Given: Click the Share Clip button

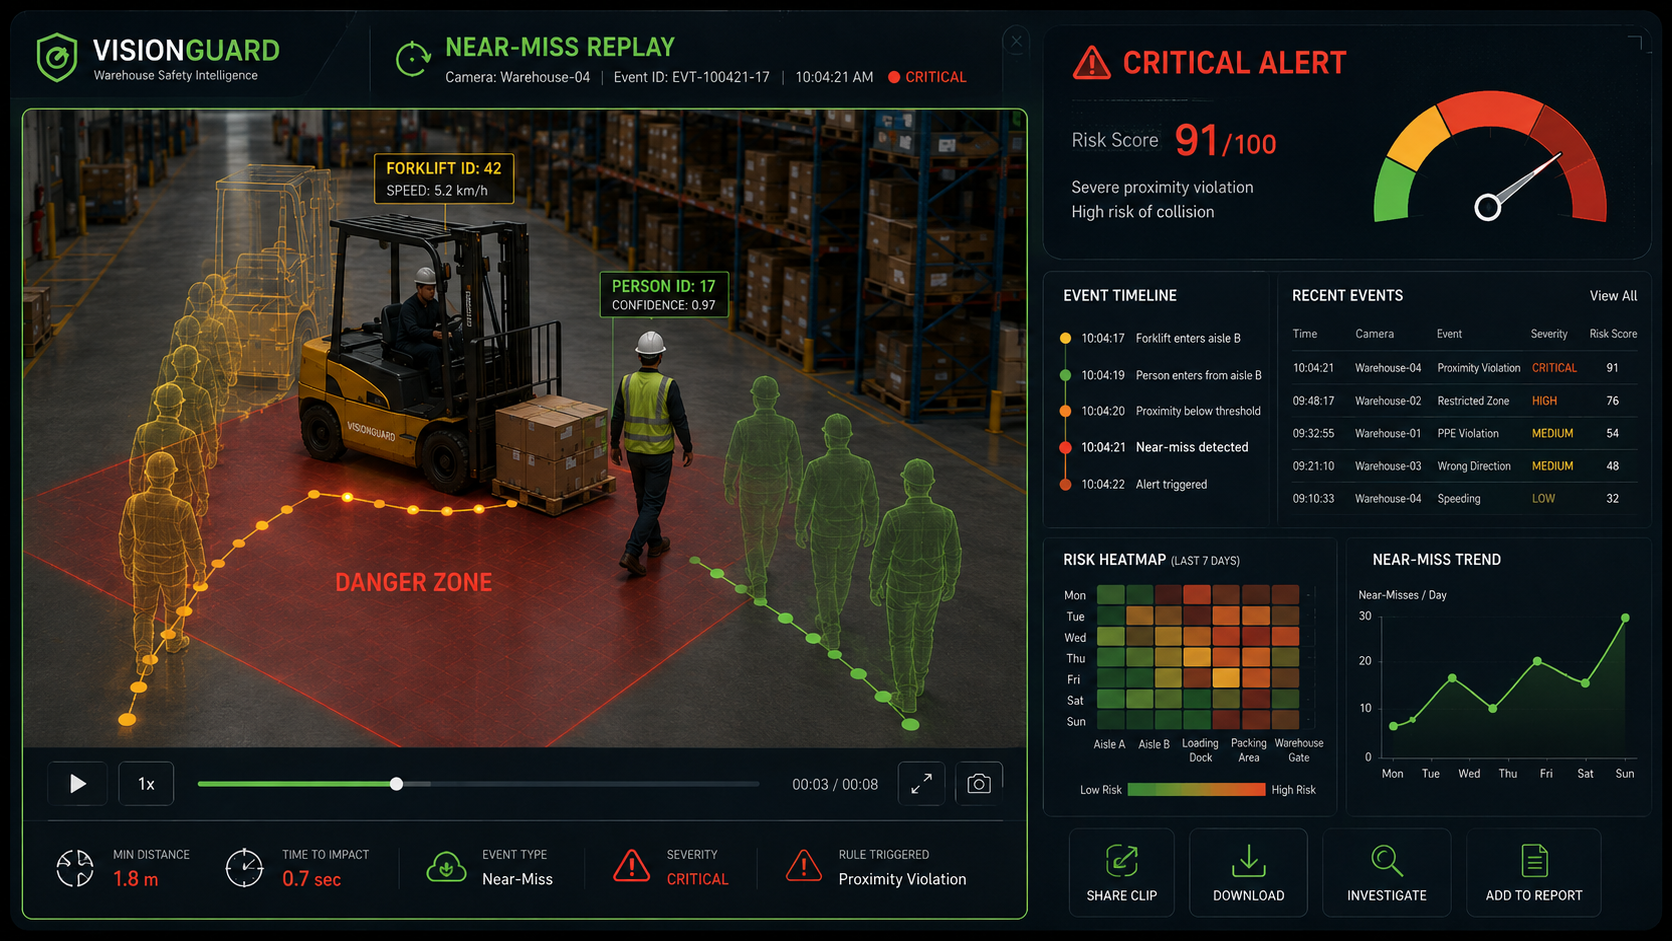Looking at the screenshot, I should [1122, 872].
